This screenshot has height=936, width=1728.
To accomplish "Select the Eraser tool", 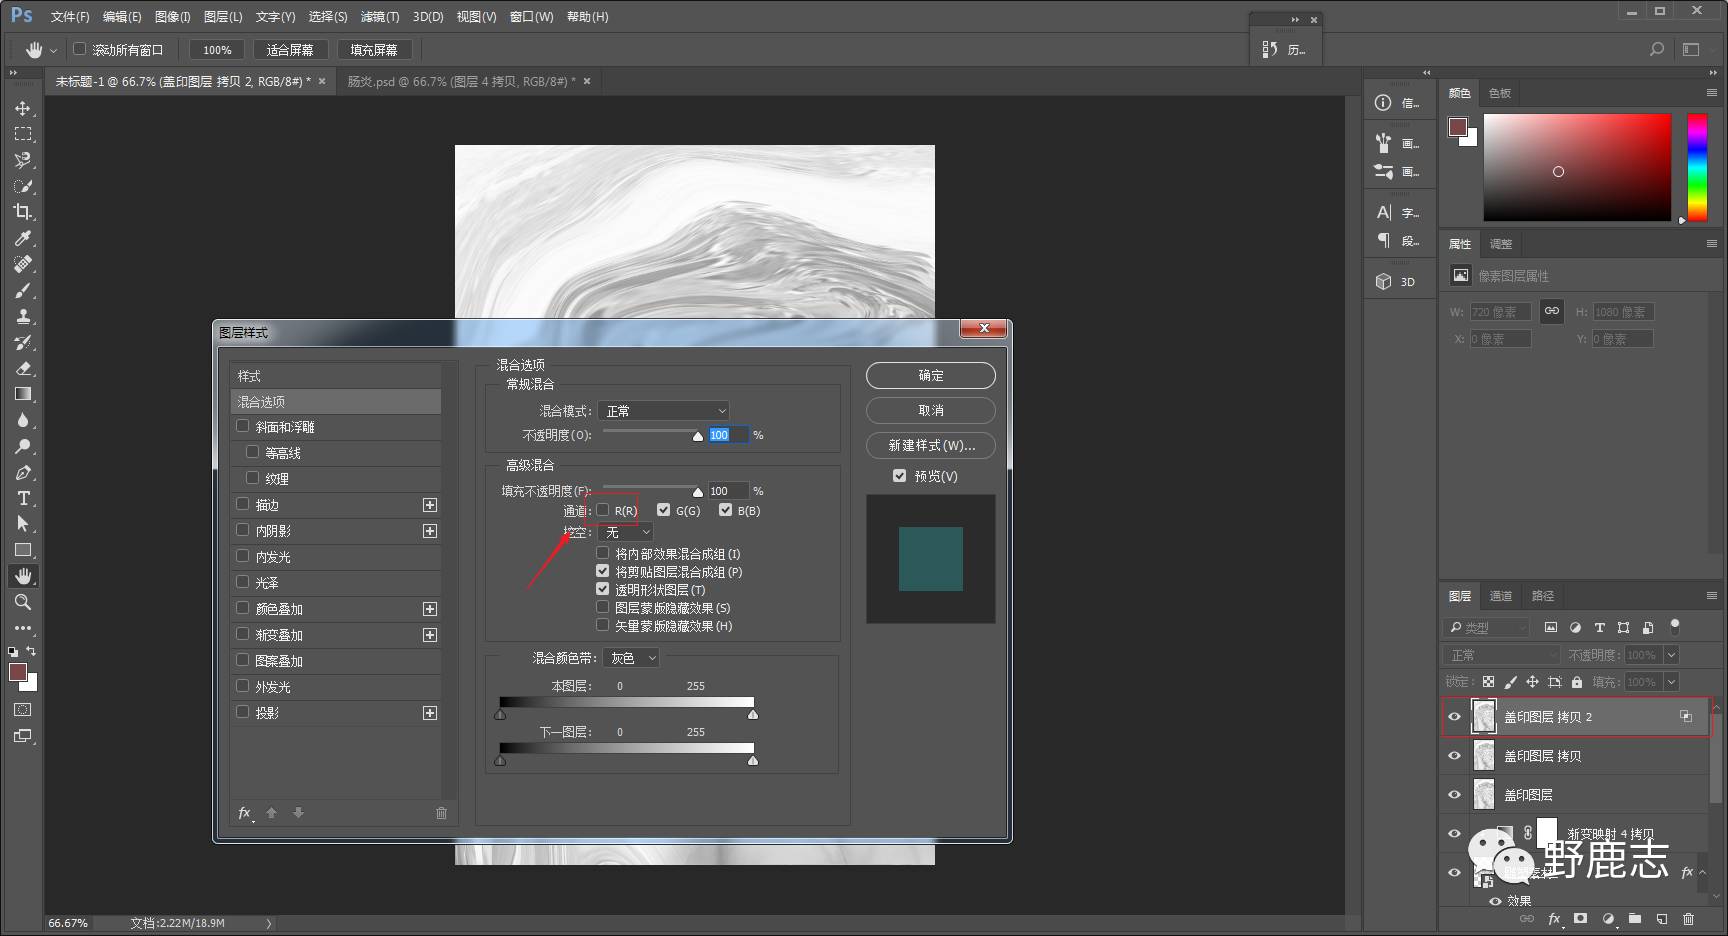I will [x=22, y=368].
